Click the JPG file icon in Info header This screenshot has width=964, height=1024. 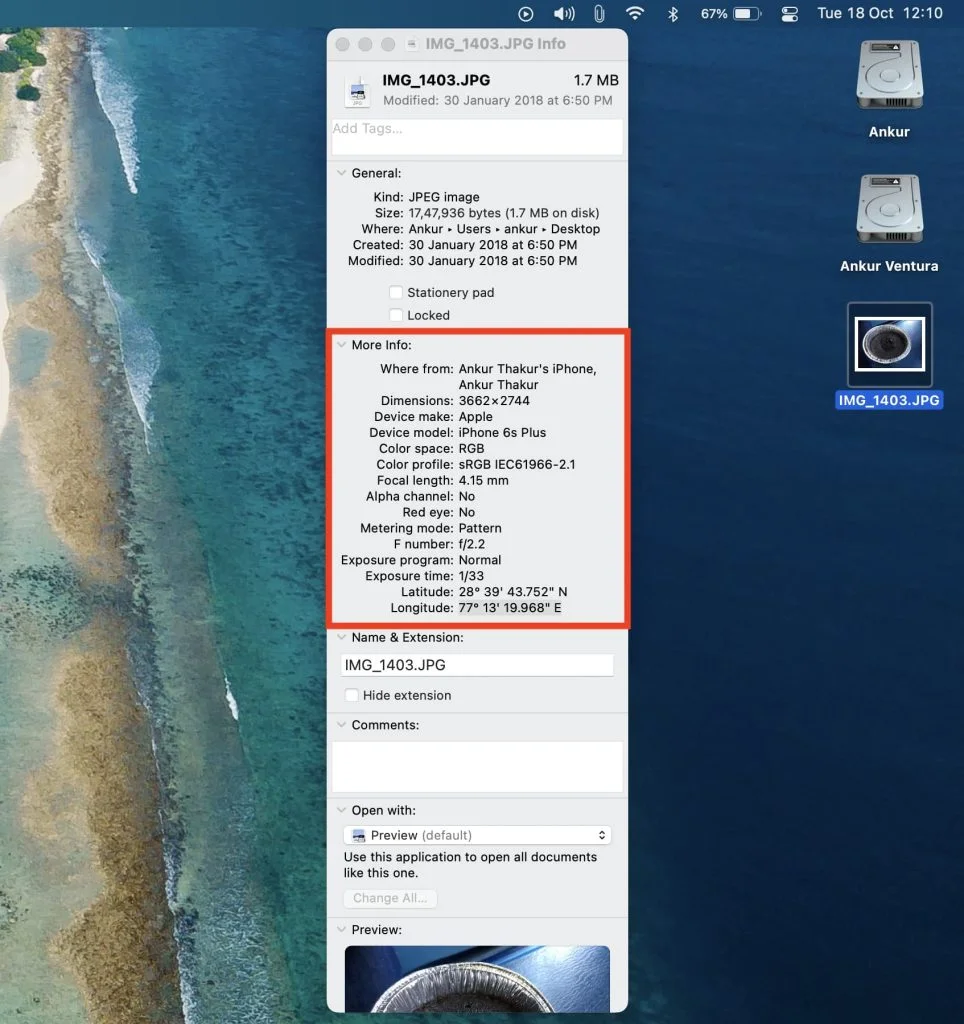point(357,91)
